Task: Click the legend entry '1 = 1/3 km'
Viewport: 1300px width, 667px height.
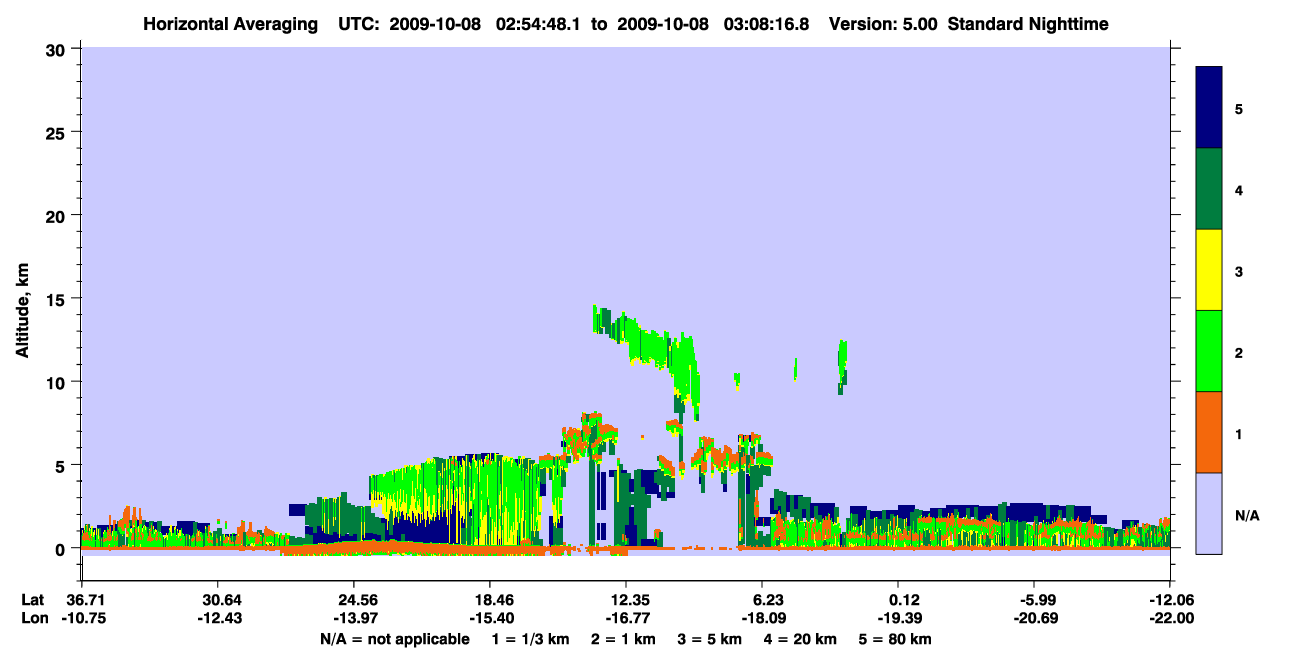Action: tap(529, 639)
